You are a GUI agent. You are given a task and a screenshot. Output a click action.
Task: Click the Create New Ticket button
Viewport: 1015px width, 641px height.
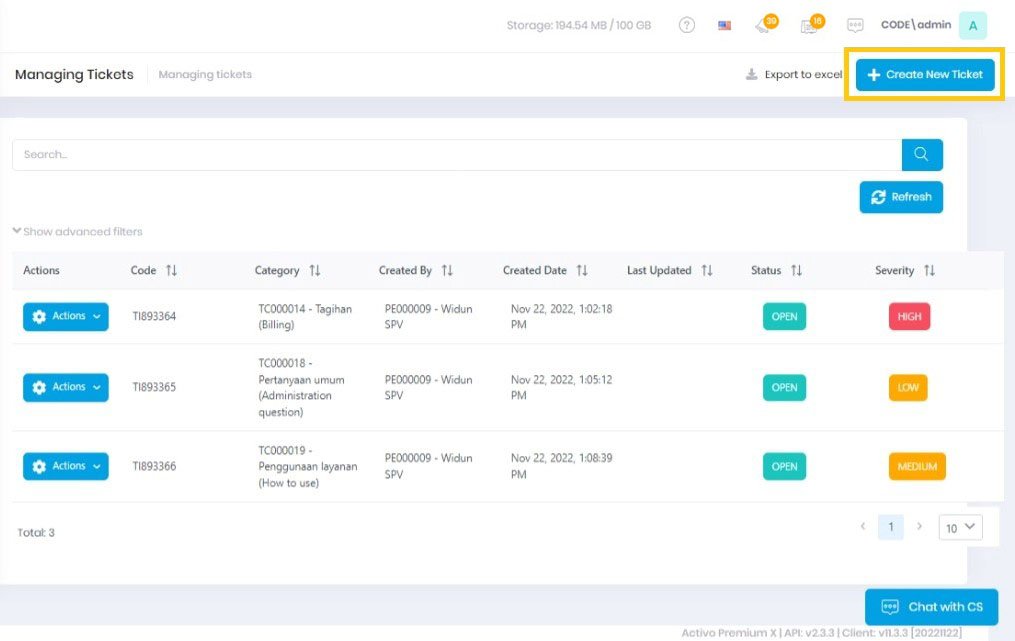[x=924, y=74]
